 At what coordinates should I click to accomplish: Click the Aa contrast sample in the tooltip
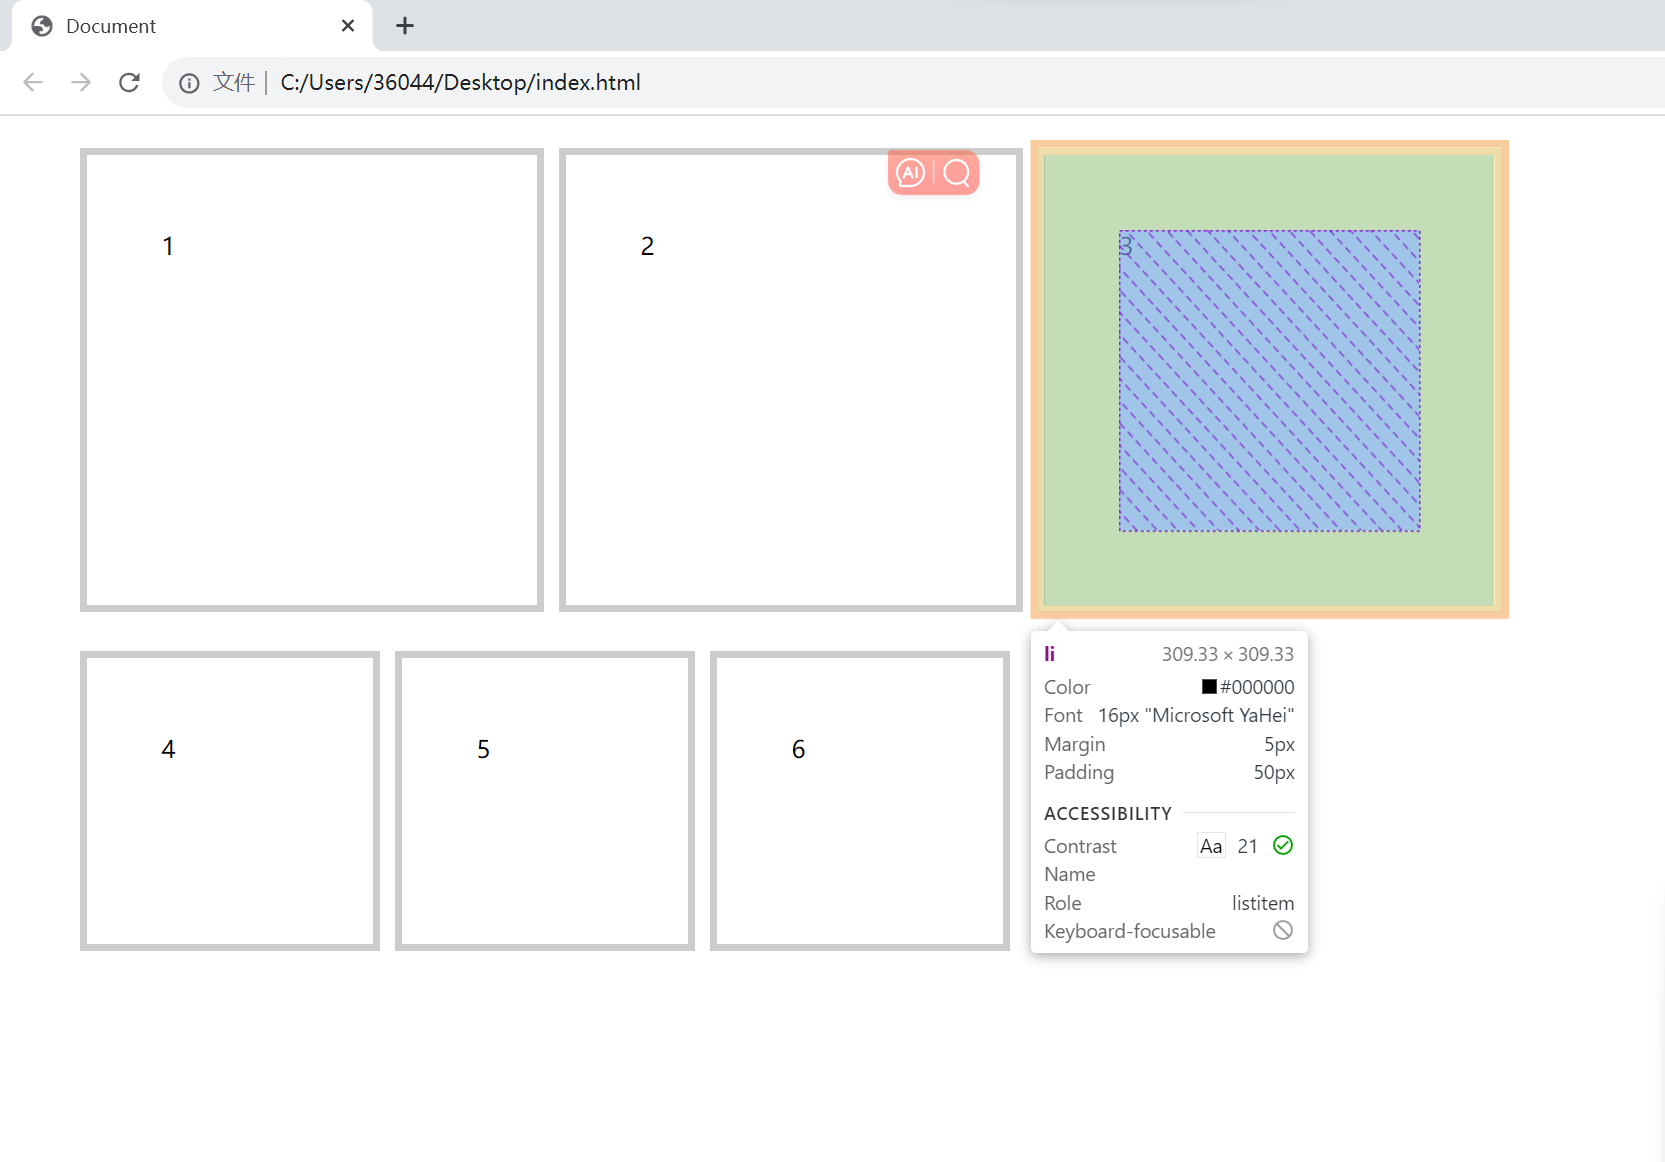click(x=1211, y=846)
